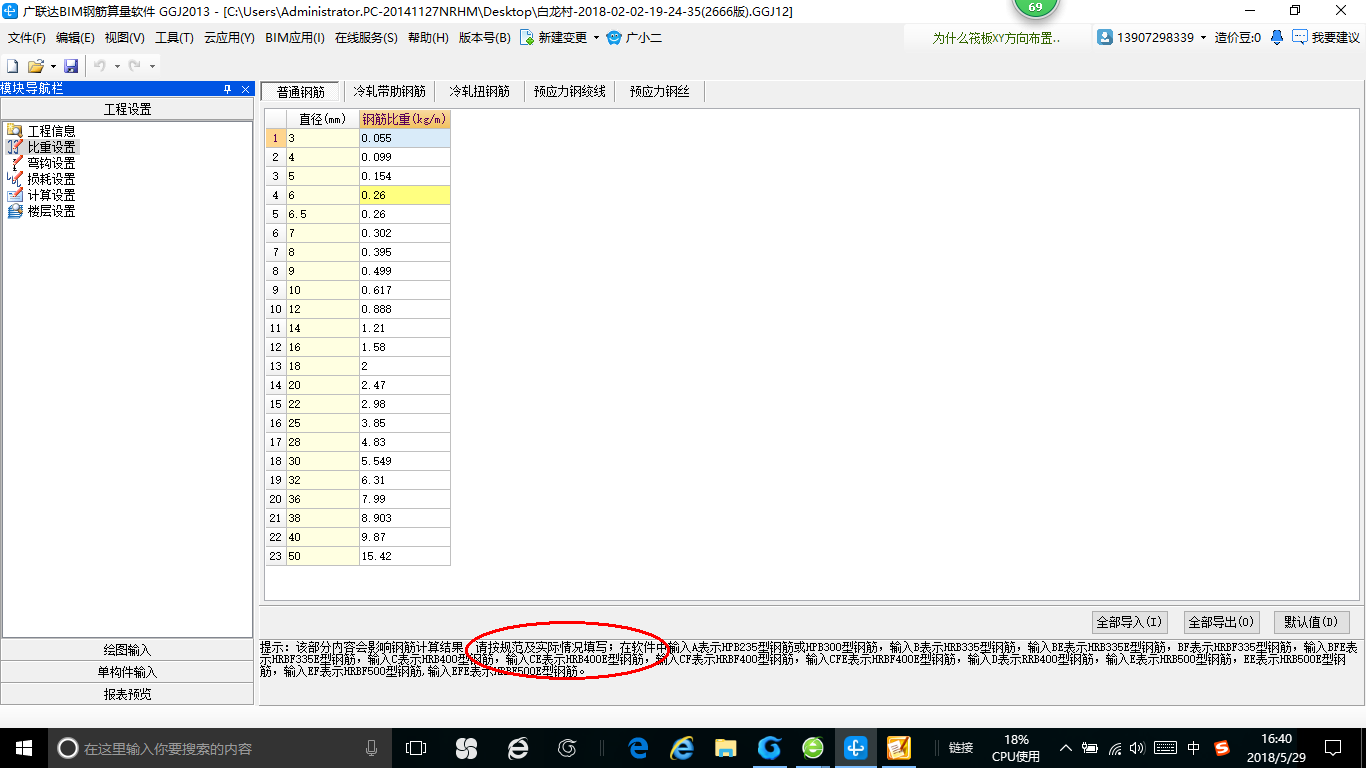The height and width of the screenshot is (768, 1366).
Task: Expand the redo history dropdown arrow
Action: [152, 66]
